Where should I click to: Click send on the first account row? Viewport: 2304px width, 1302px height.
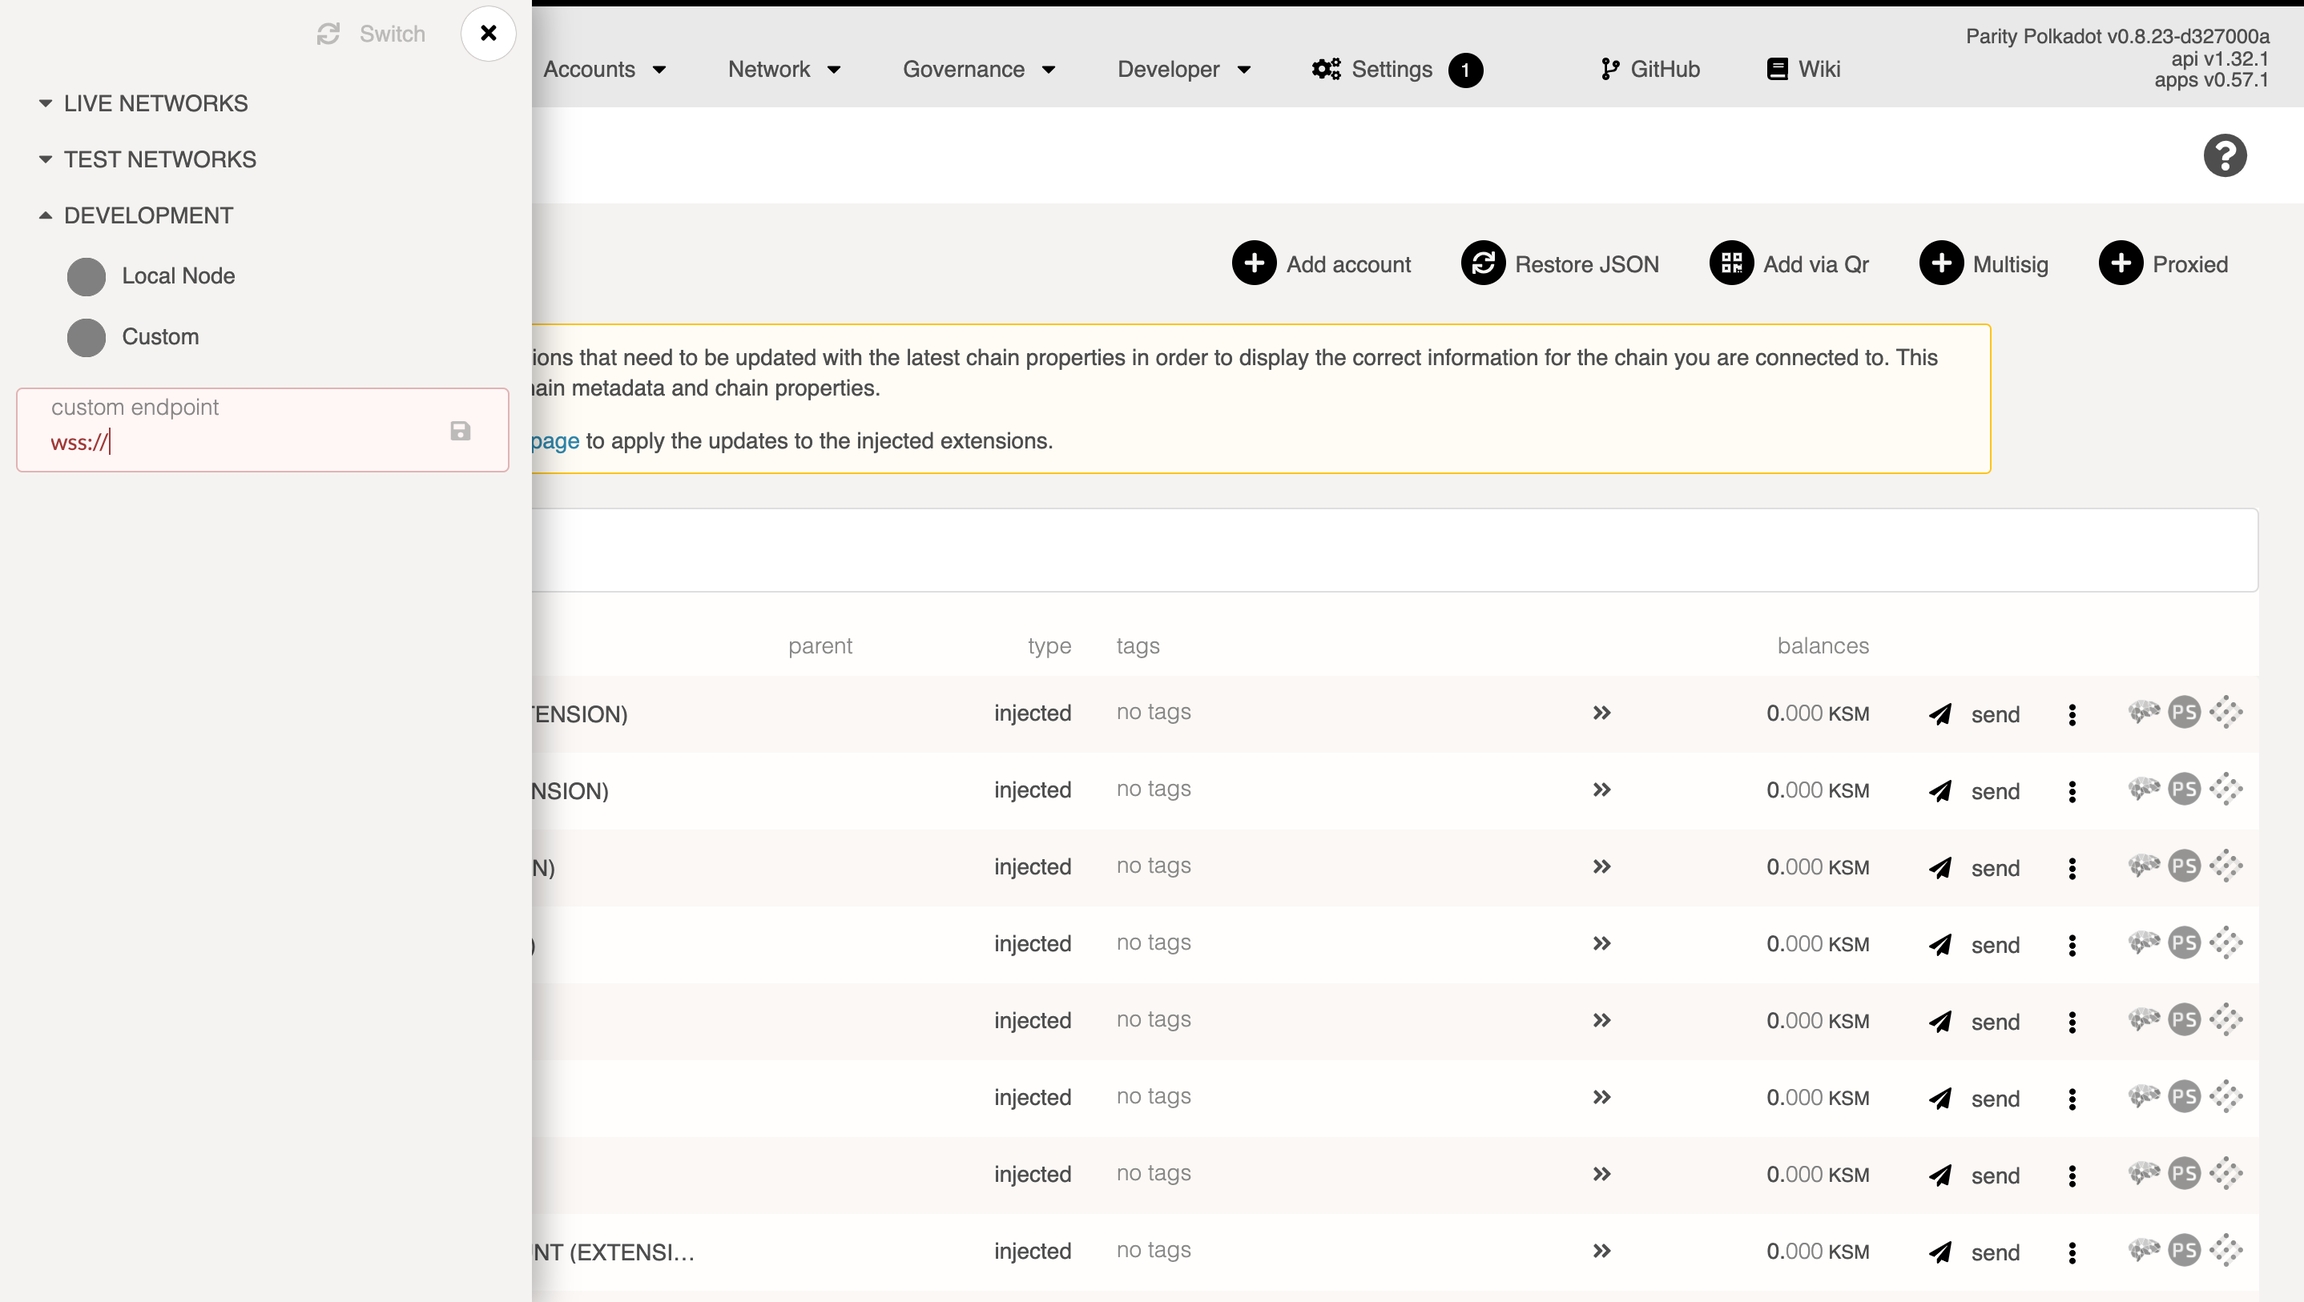1975,714
